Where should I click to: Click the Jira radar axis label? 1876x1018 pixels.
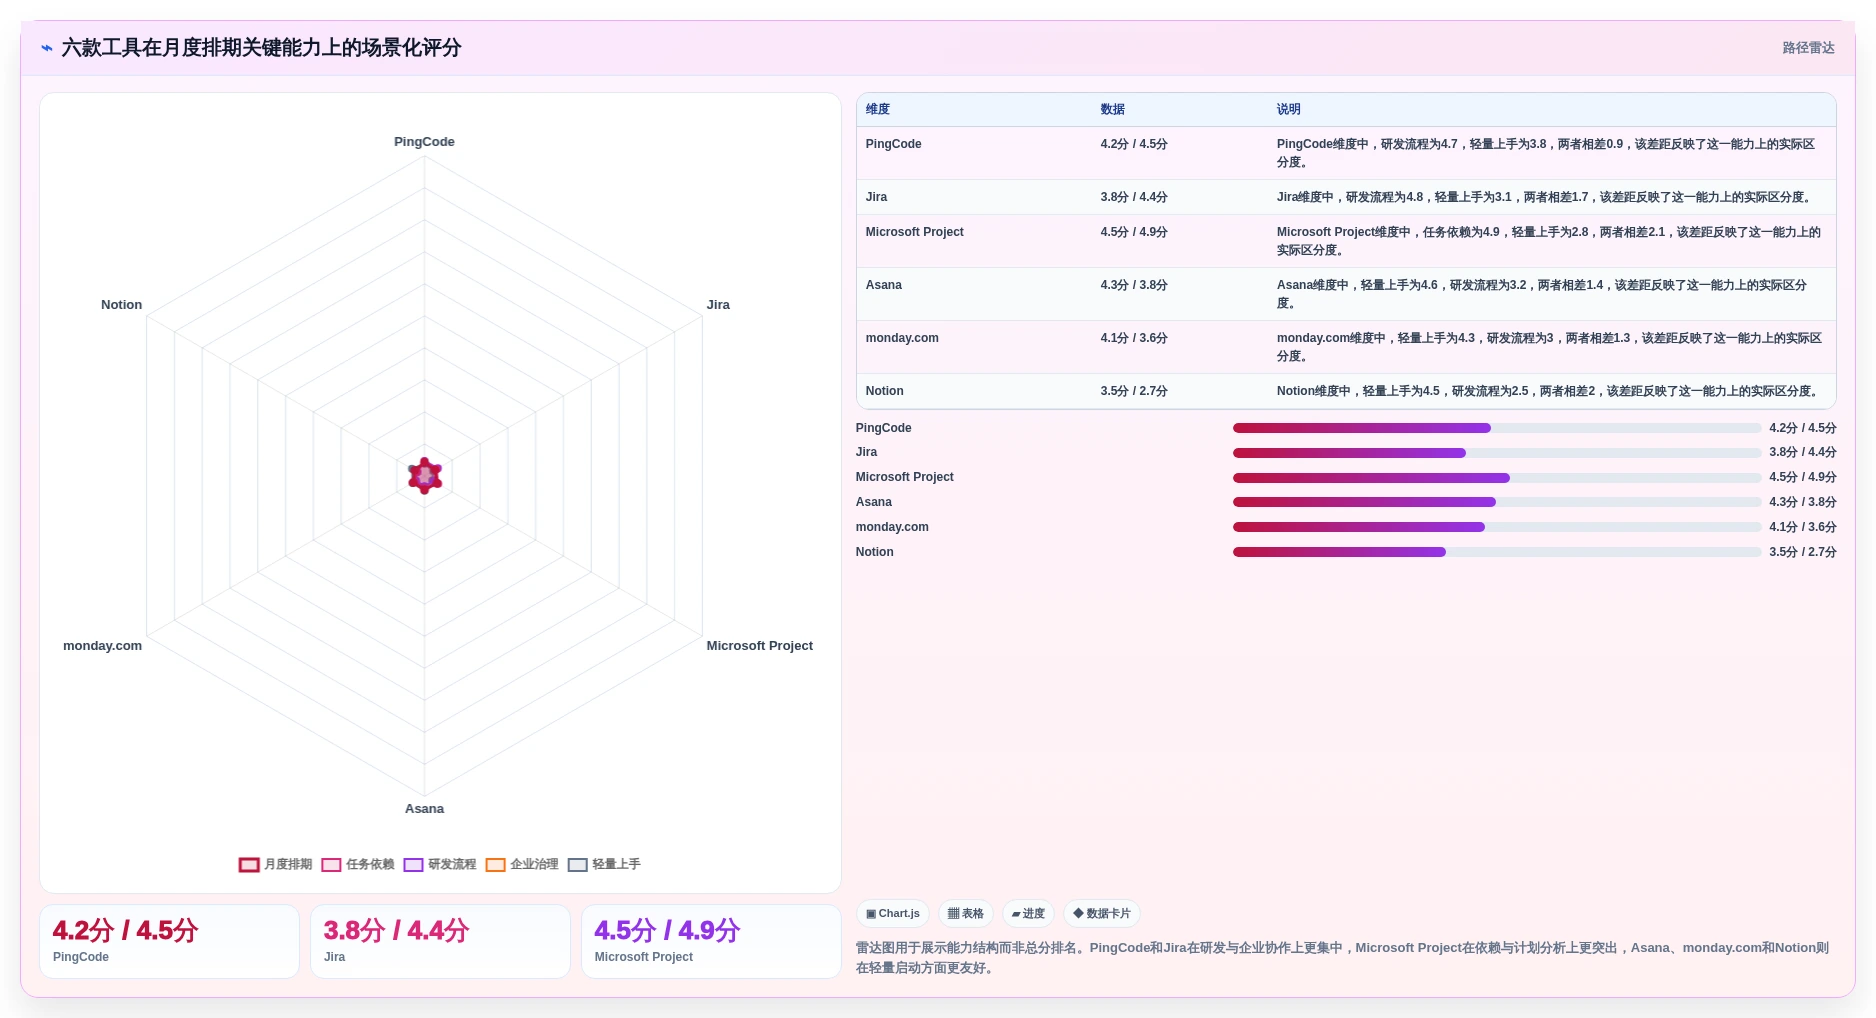pos(718,305)
